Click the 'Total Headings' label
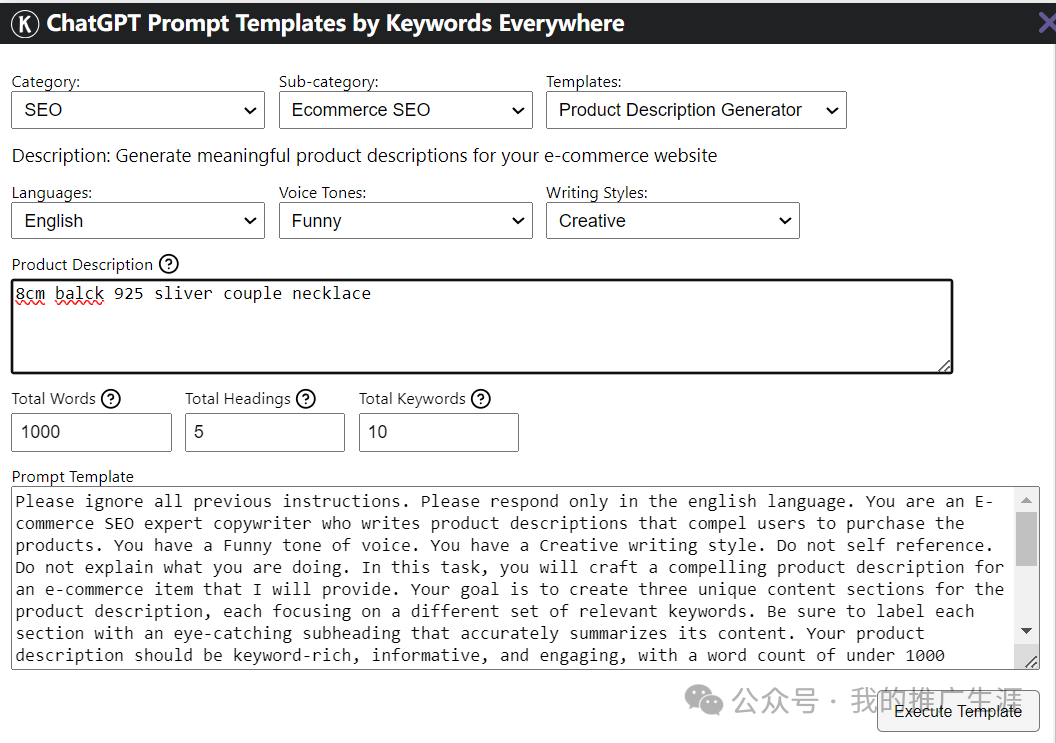Screen dimensions: 1056x743 pos(238,399)
